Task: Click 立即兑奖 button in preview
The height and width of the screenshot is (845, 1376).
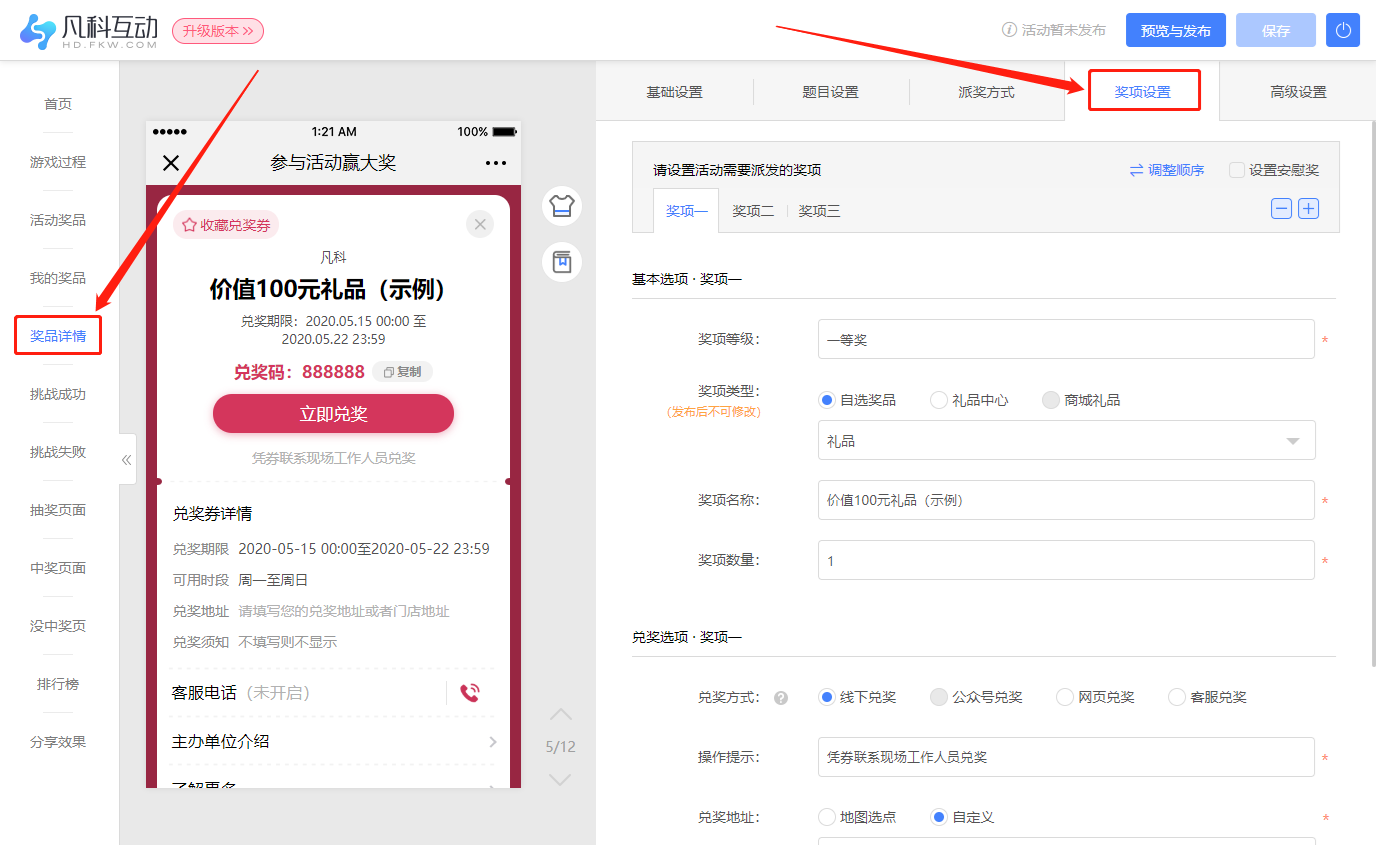Action: tap(333, 414)
